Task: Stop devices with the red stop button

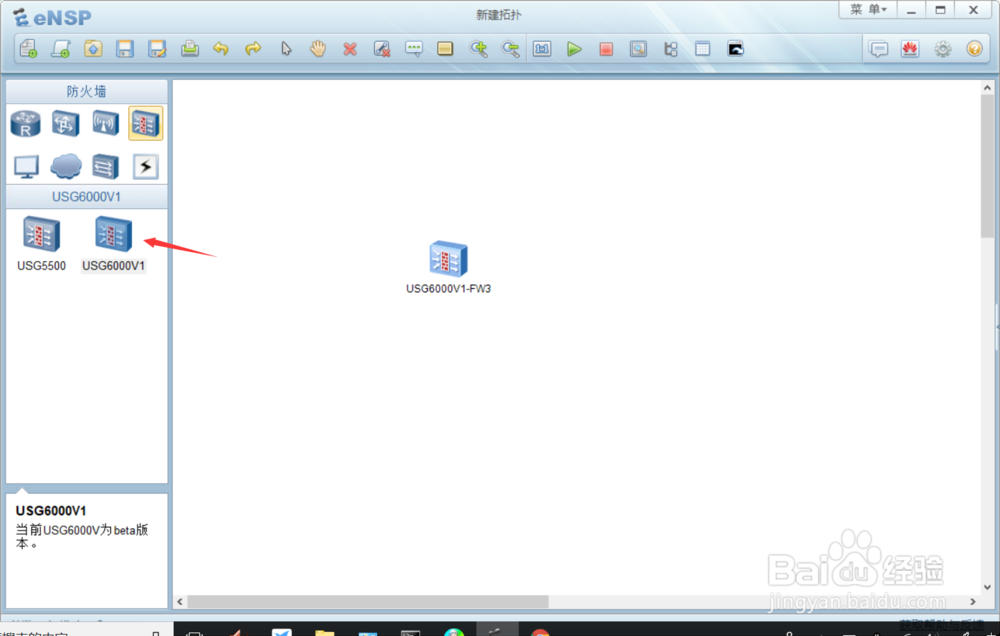Action: (606, 48)
